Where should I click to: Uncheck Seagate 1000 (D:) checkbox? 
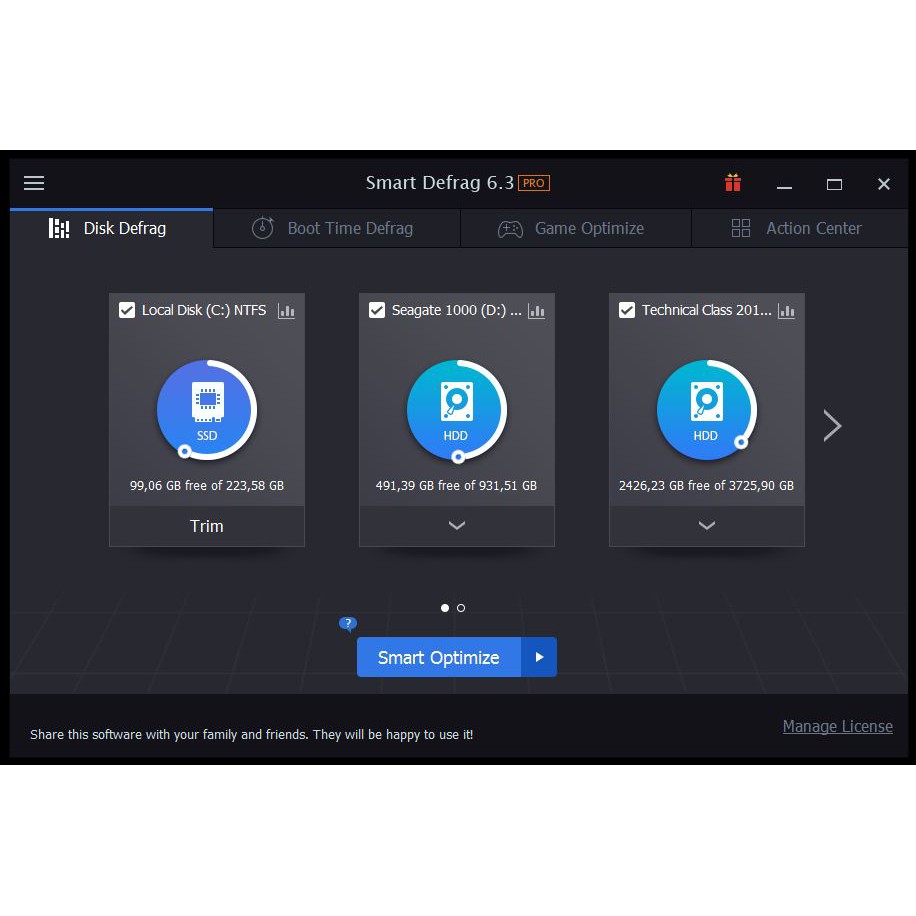pos(377,310)
